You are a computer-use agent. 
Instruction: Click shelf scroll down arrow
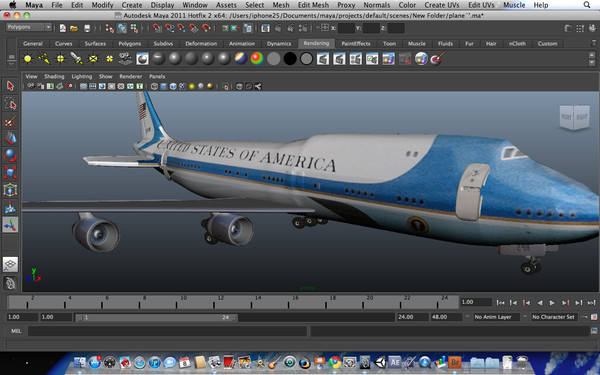(592, 63)
